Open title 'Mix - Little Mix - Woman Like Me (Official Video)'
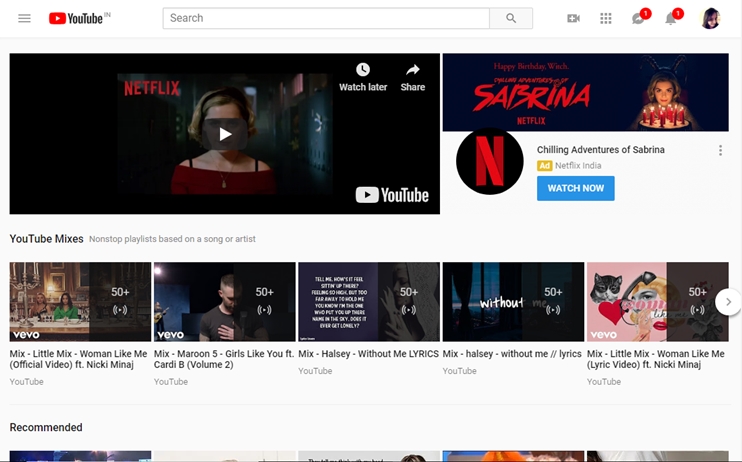The height and width of the screenshot is (462, 742). (x=79, y=359)
